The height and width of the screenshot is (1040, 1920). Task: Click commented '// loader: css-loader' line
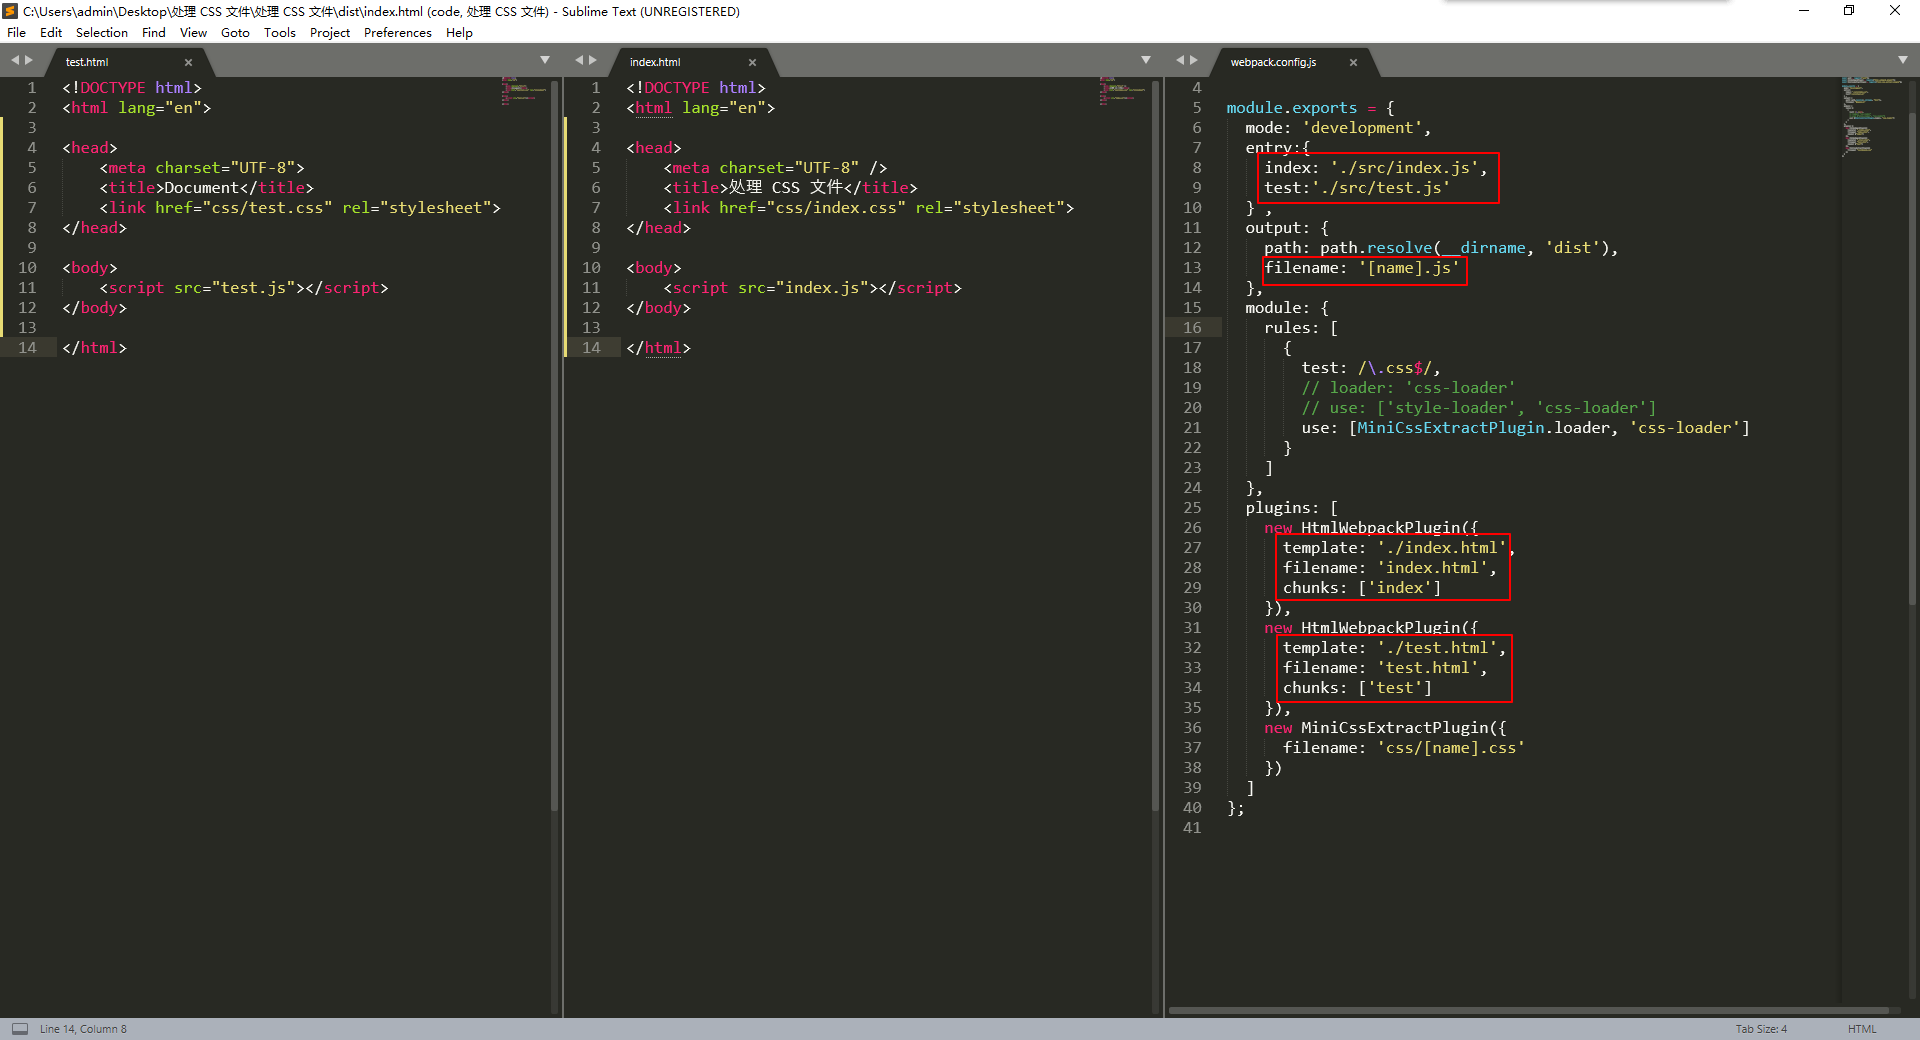click(1408, 388)
